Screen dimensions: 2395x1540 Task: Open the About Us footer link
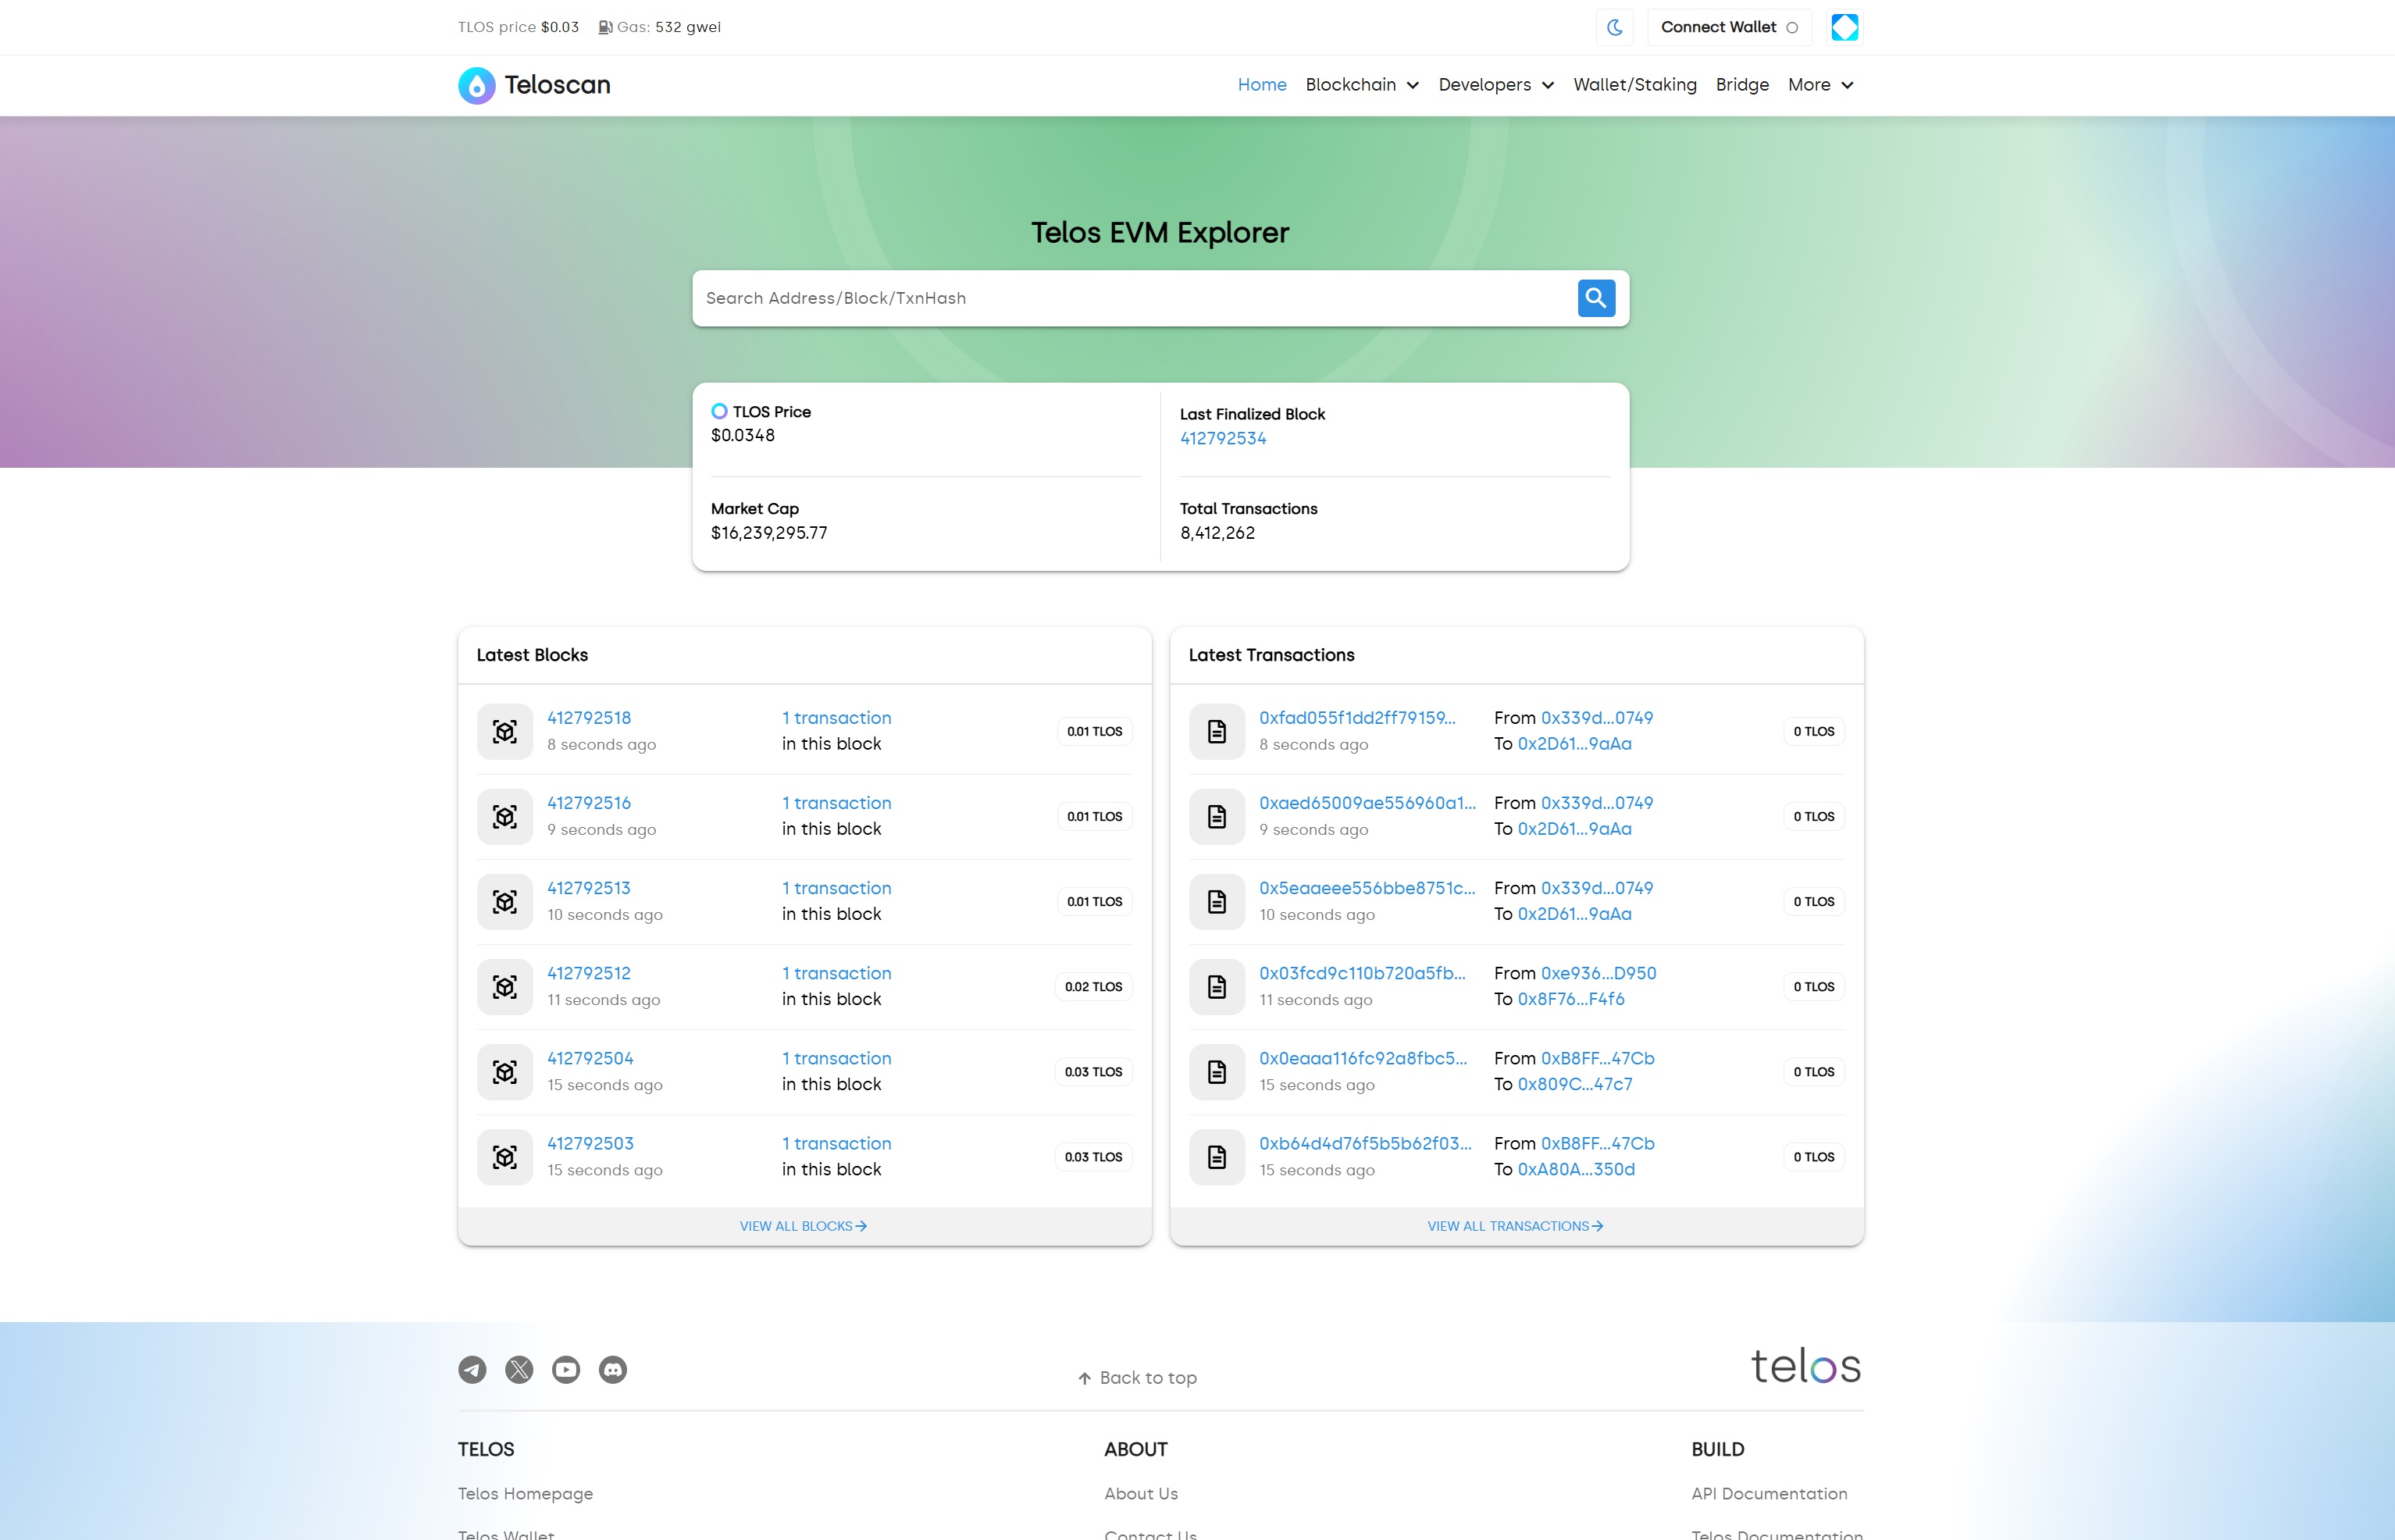1141,1493
